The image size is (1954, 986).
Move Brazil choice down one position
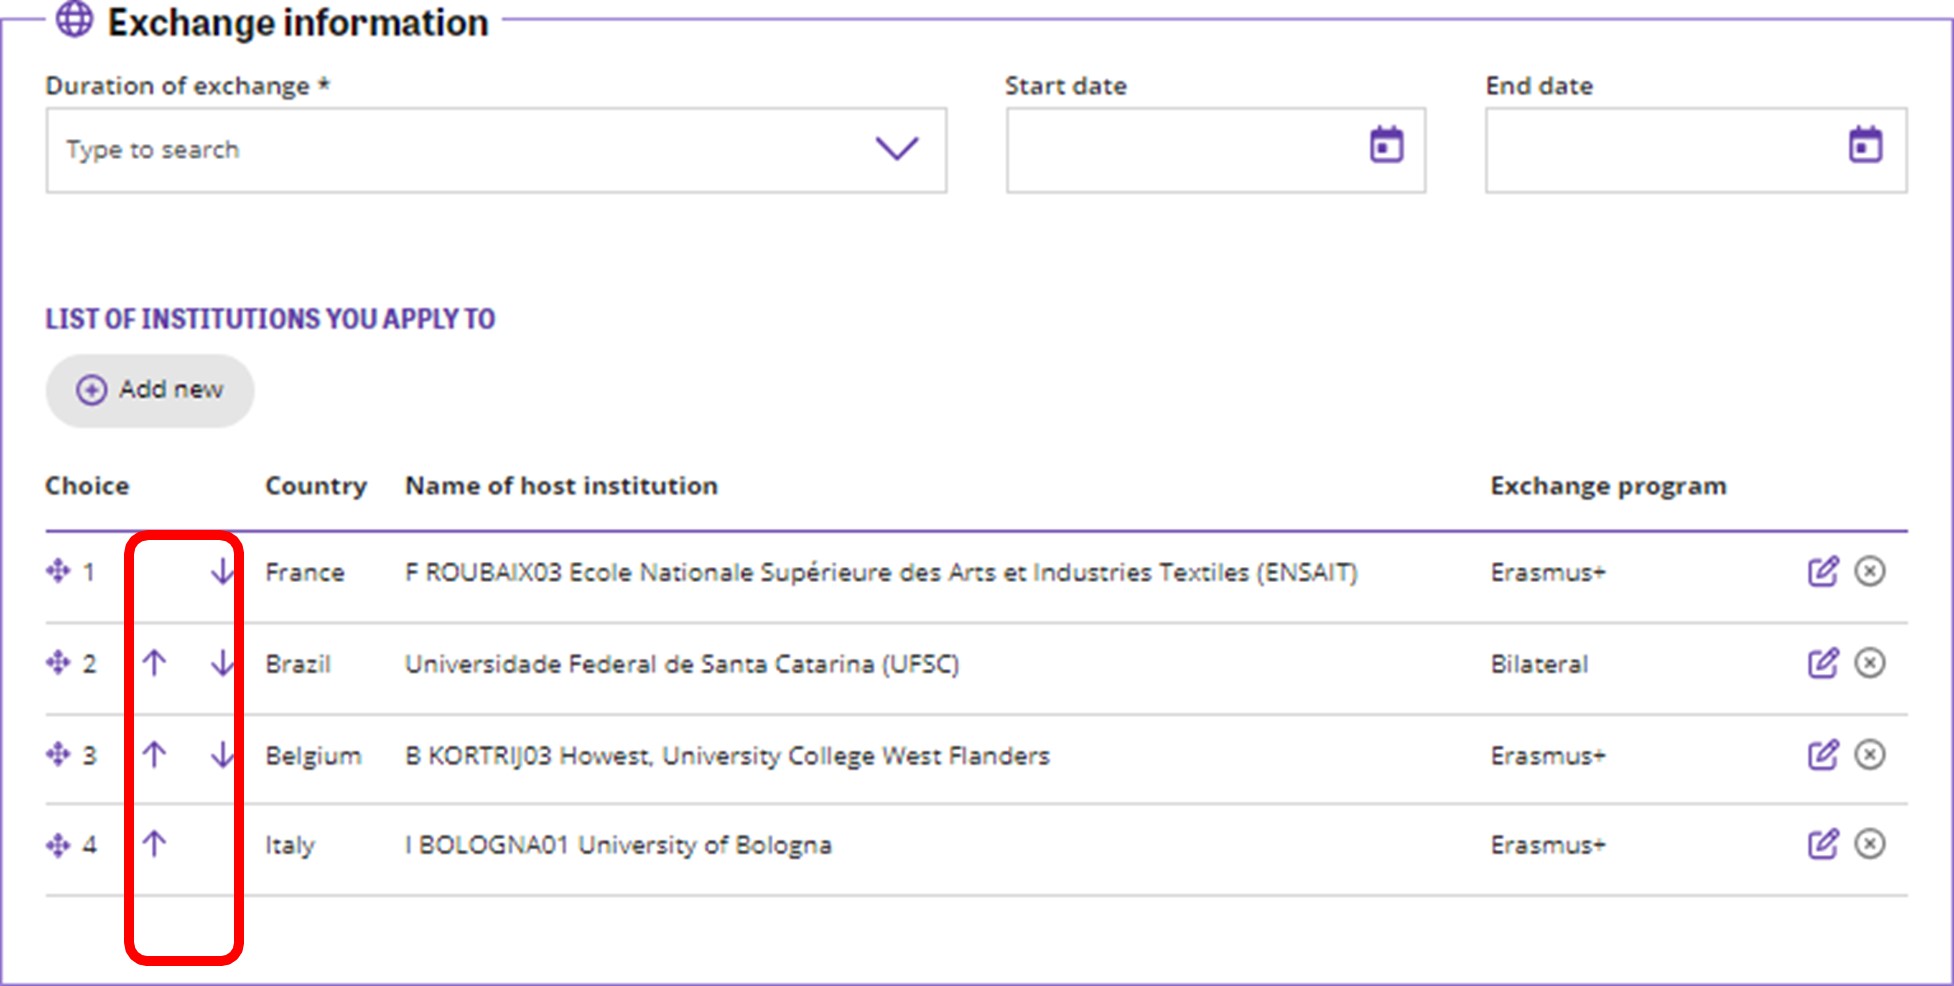(x=222, y=663)
